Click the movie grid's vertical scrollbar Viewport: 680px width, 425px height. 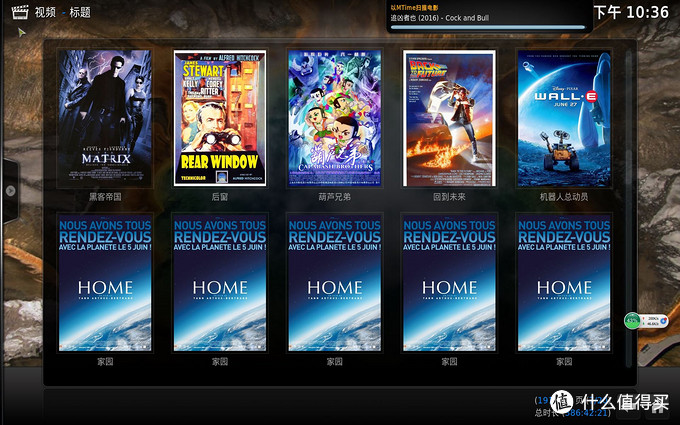(x=629, y=208)
